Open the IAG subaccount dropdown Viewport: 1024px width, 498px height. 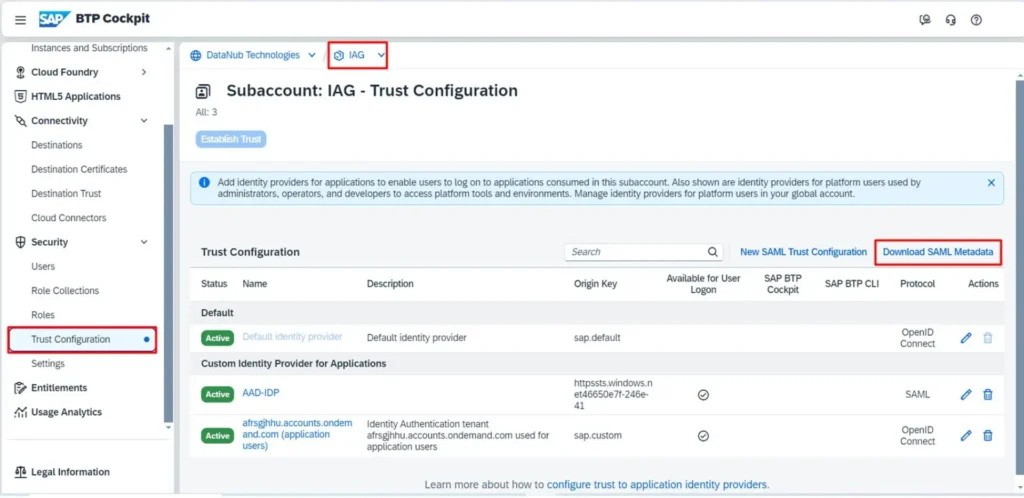pyautogui.click(x=381, y=55)
